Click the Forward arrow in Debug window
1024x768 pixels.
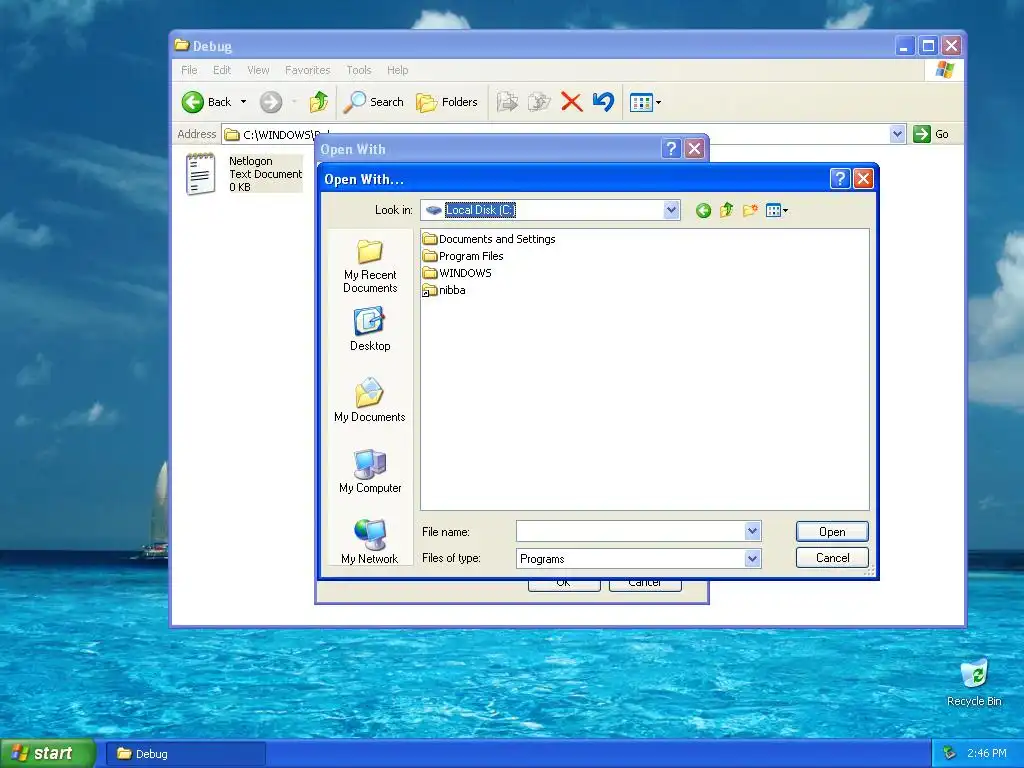point(270,102)
